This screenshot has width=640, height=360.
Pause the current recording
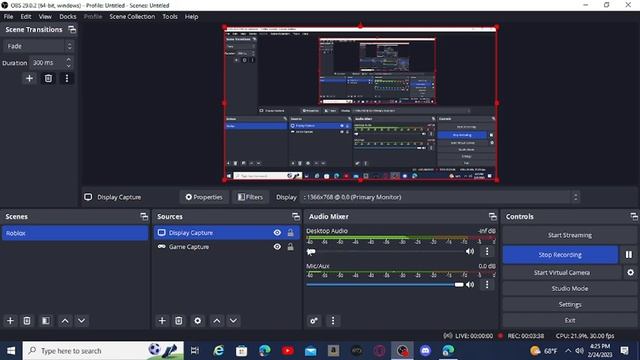[629, 255]
